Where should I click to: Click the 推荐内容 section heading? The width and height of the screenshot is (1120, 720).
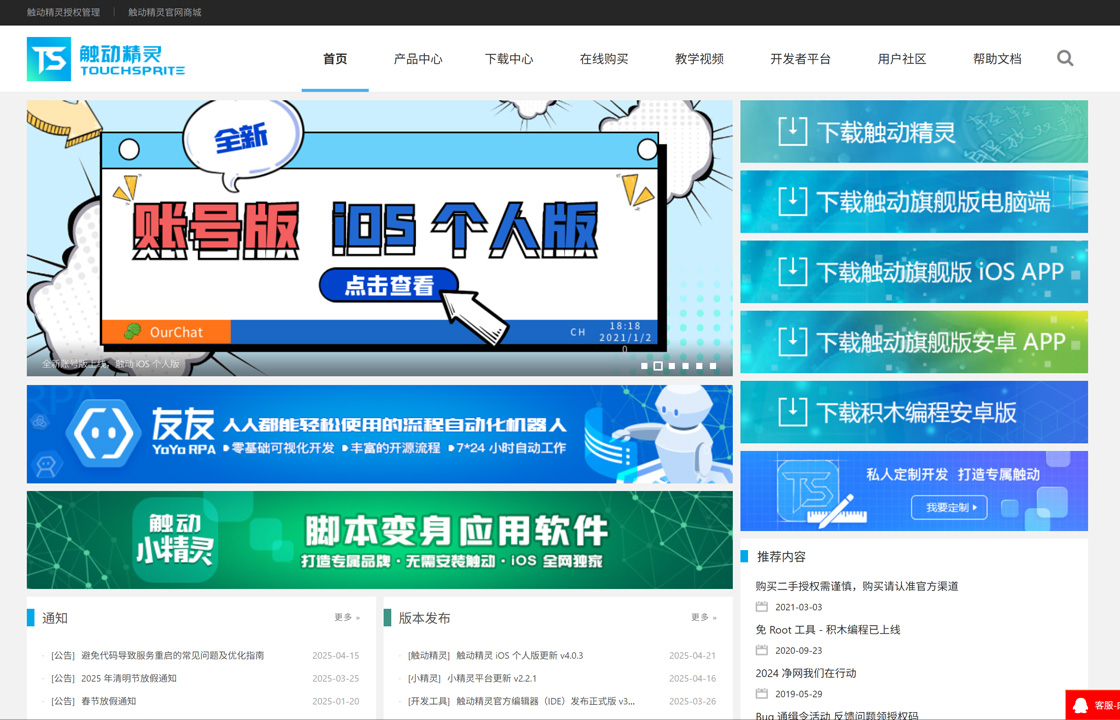781,556
